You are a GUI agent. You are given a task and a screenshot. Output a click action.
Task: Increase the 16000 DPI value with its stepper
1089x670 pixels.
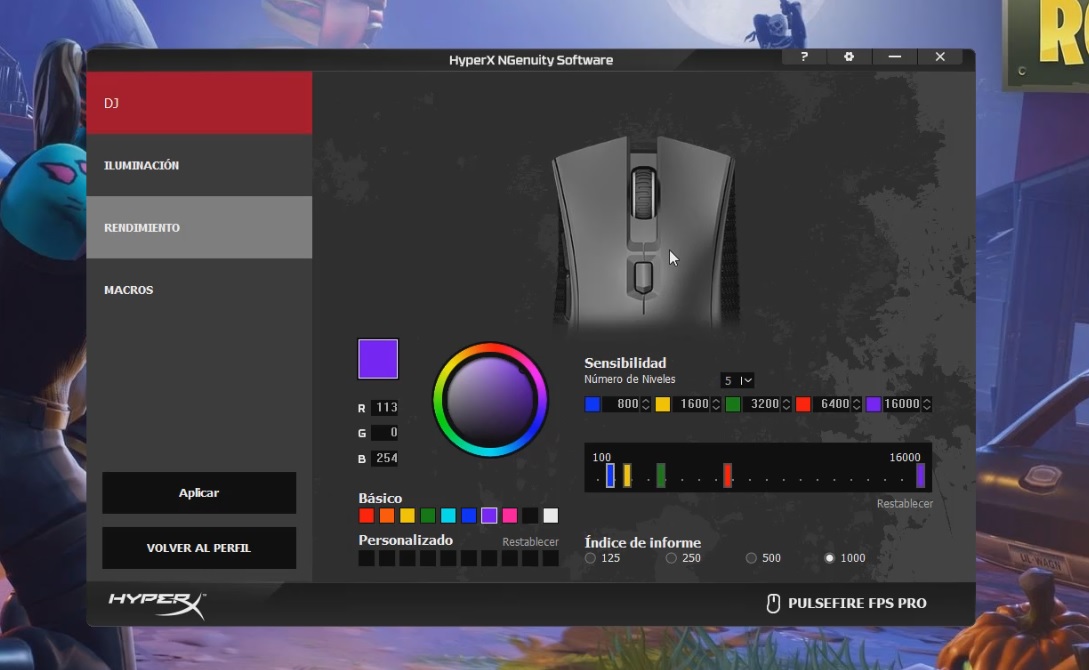point(927,400)
